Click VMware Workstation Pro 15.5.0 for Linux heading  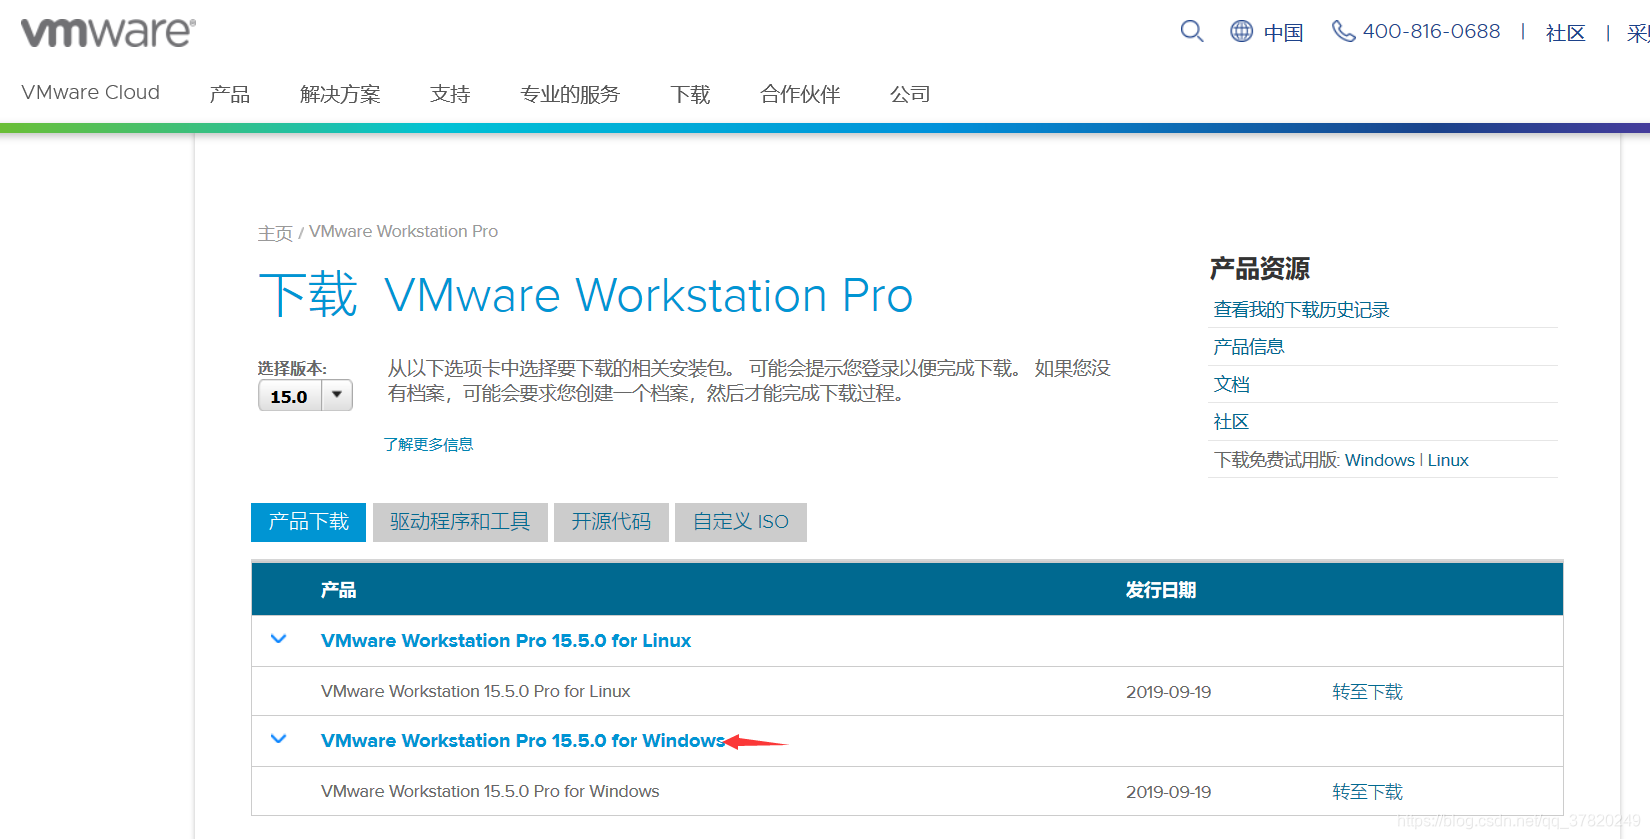[x=506, y=641]
